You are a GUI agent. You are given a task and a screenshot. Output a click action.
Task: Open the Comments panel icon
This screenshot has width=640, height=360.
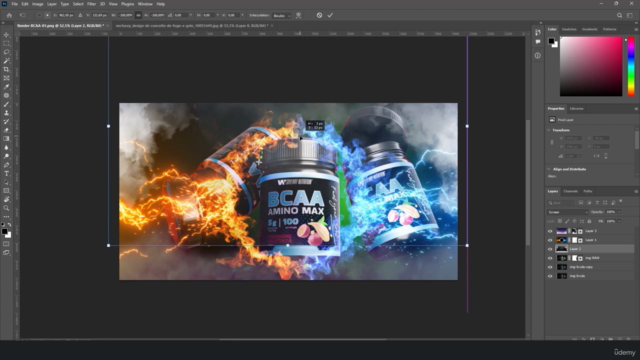pos(538,42)
